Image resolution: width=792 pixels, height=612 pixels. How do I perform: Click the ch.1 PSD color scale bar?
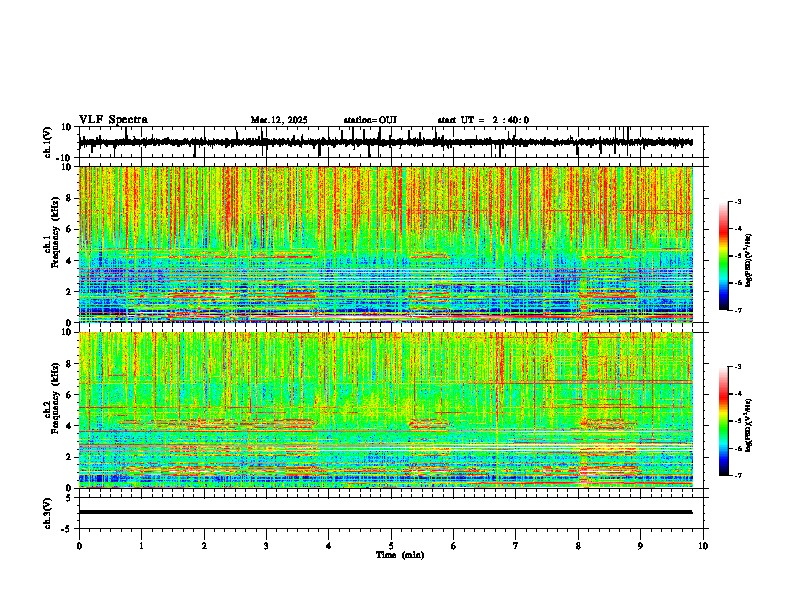tap(724, 256)
